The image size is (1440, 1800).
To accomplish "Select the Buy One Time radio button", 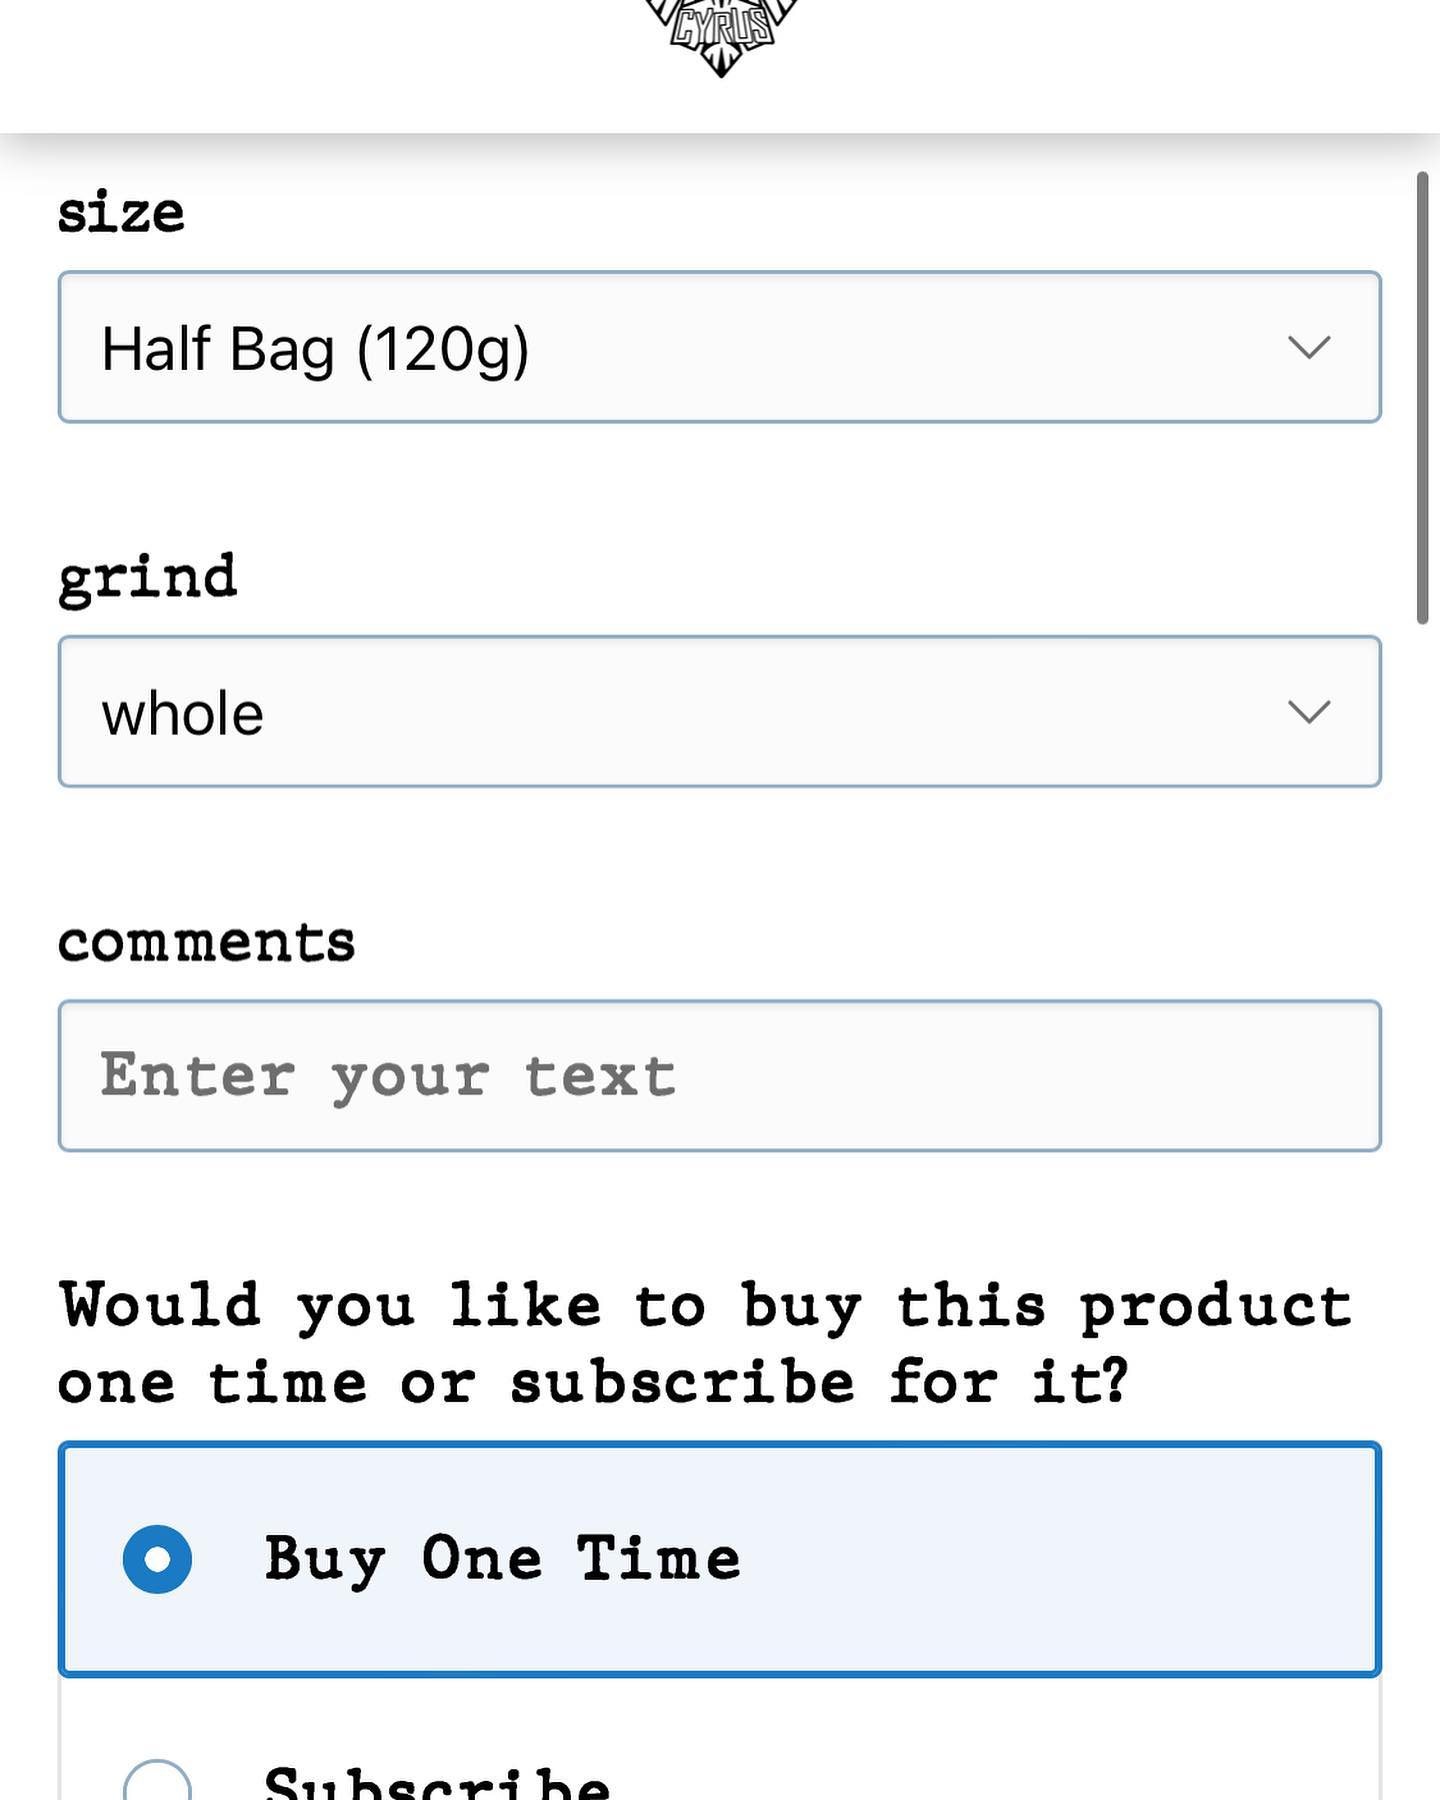I will [x=157, y=1559].
